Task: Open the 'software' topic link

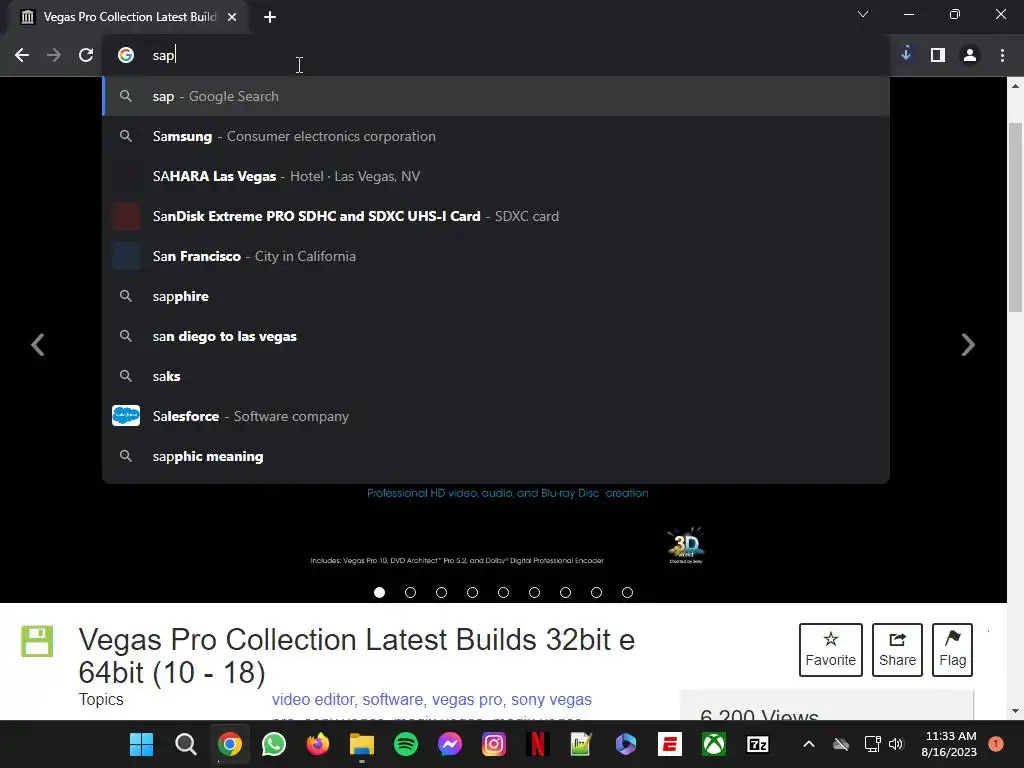Action: 393,699
